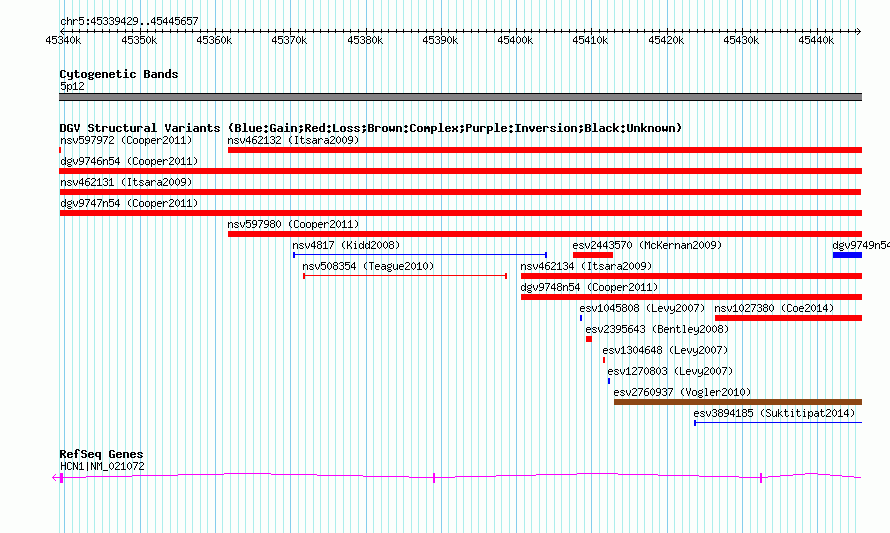Screen dimensions: 890x533
Task: Open esv1304648 (Levy2007) variant label
Action: pyautogui.click(x=665, y=350)
